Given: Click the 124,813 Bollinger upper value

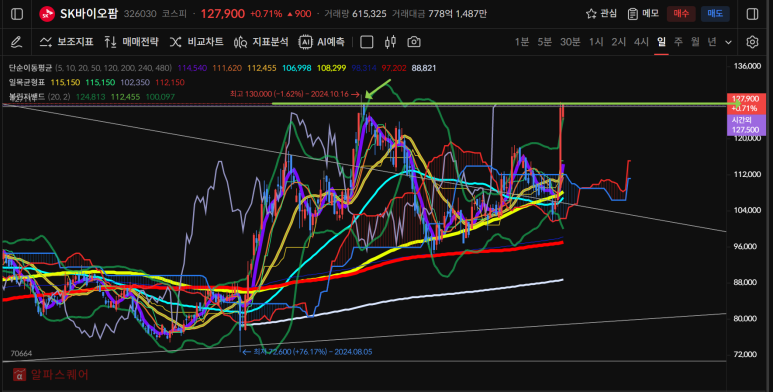Looking at the screenshot, I should tap(90, 97).
